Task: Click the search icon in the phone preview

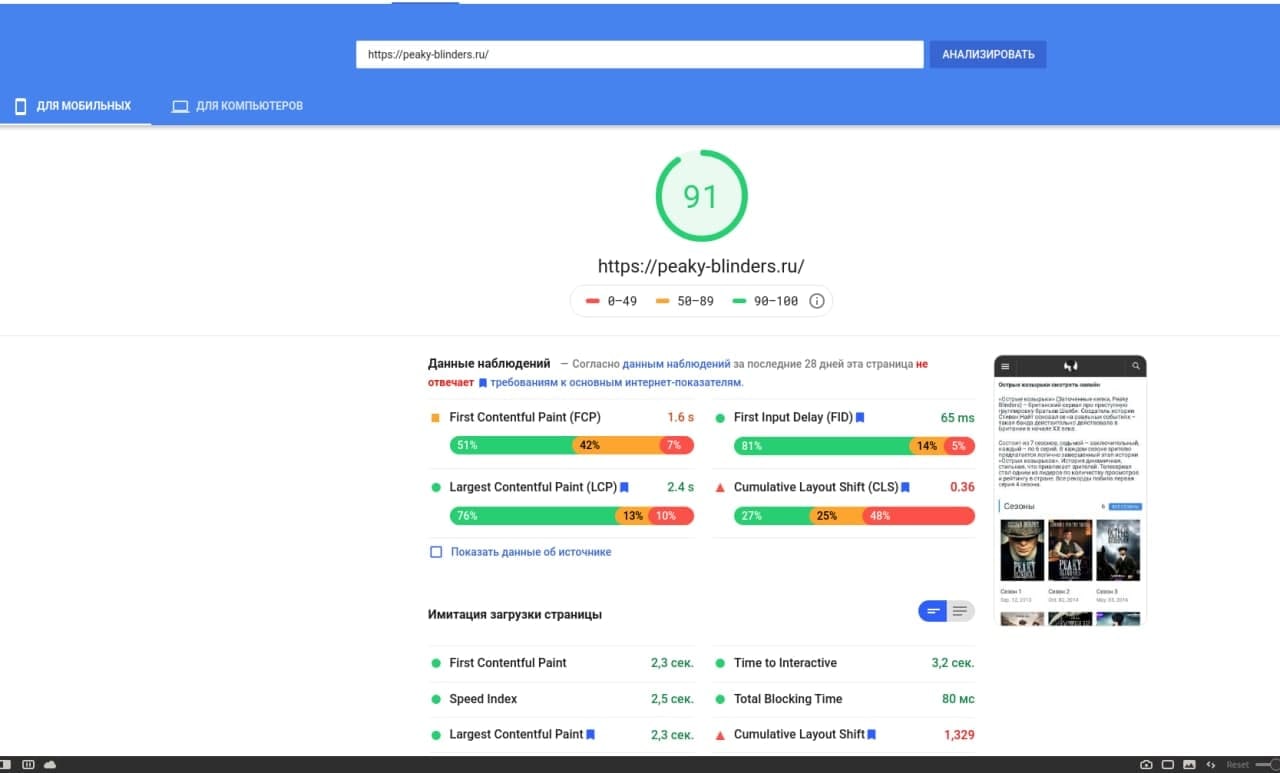Action: [x=1136, y=367]
